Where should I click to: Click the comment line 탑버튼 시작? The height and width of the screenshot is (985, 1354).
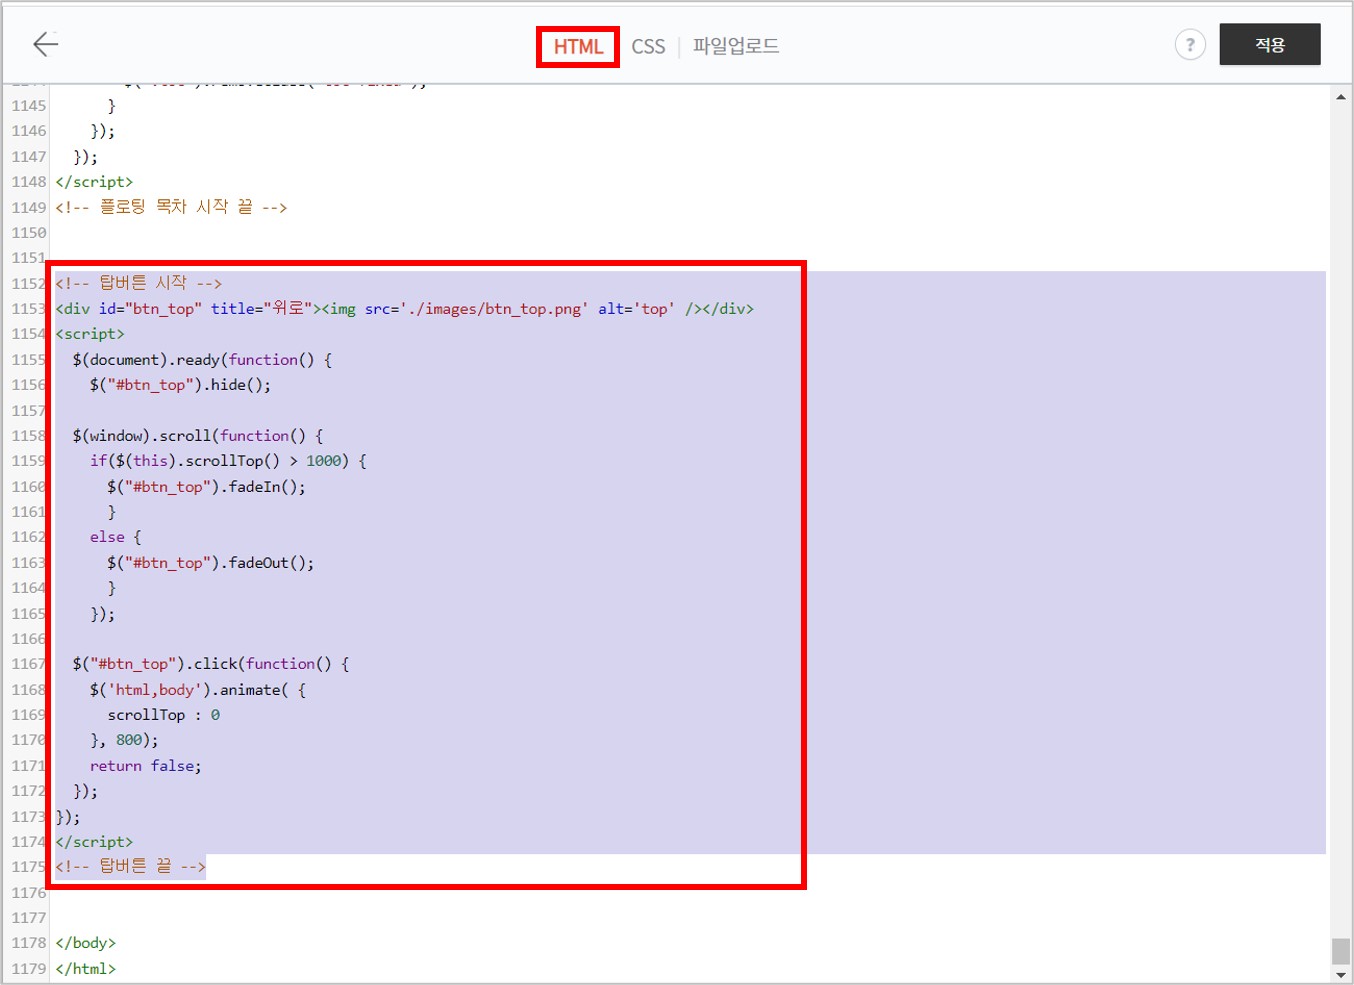(139, 283)
